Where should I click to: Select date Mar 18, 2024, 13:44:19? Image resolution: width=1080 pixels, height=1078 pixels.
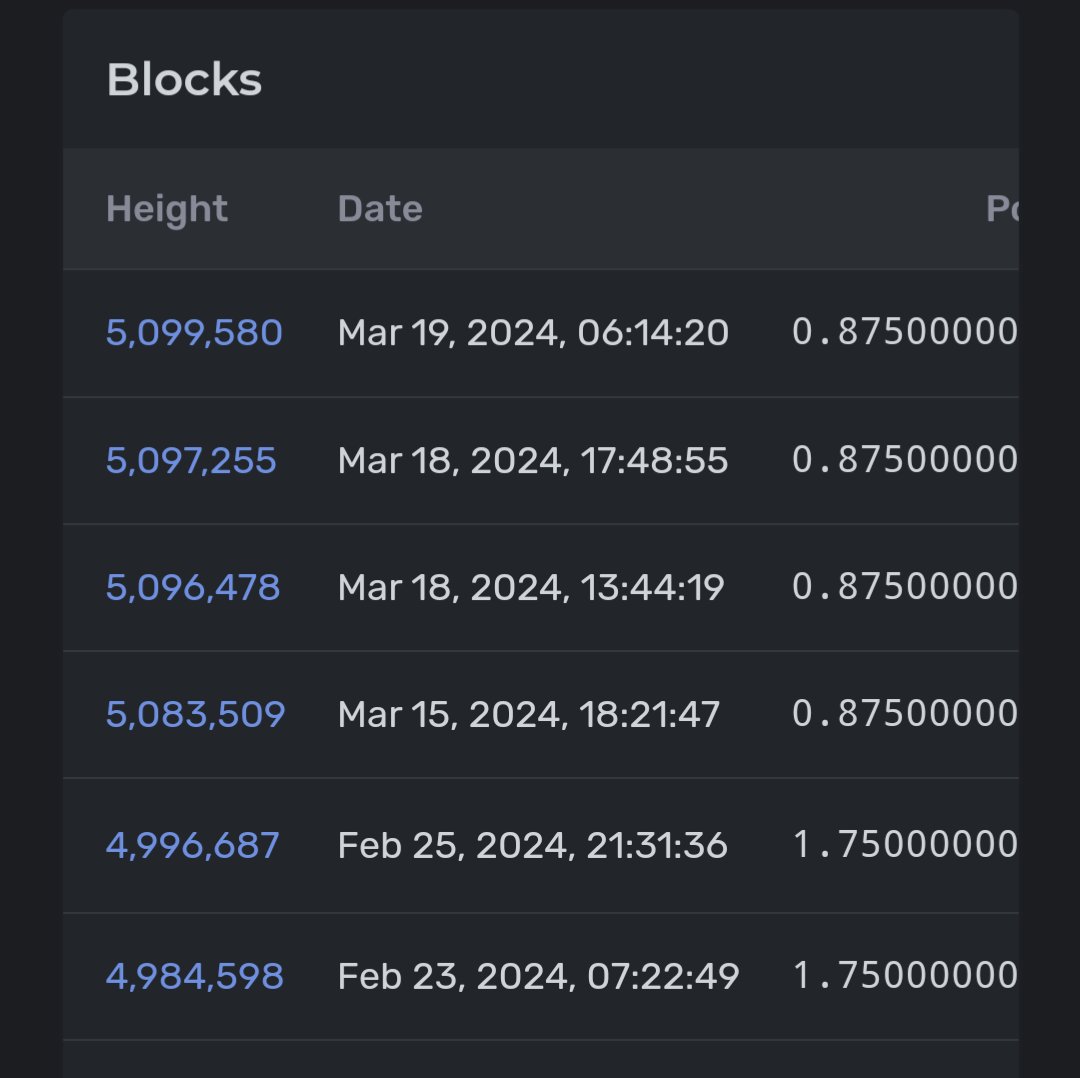click(531, 588)
